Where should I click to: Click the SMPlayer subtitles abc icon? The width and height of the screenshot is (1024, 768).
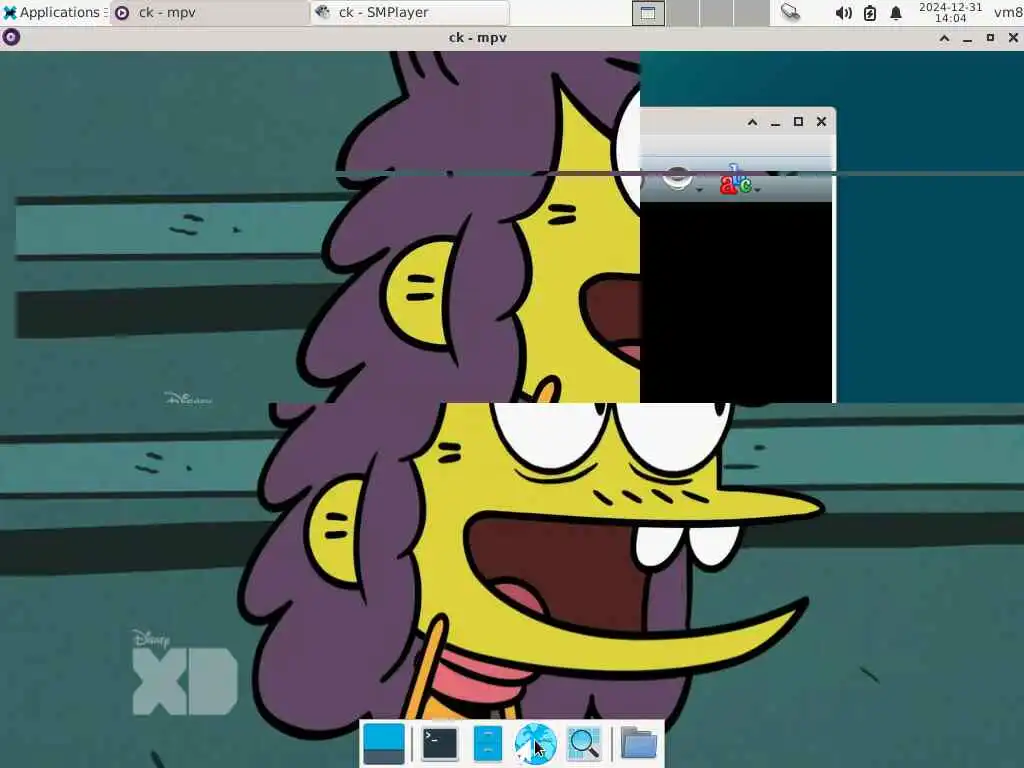[x=735, y=180]
